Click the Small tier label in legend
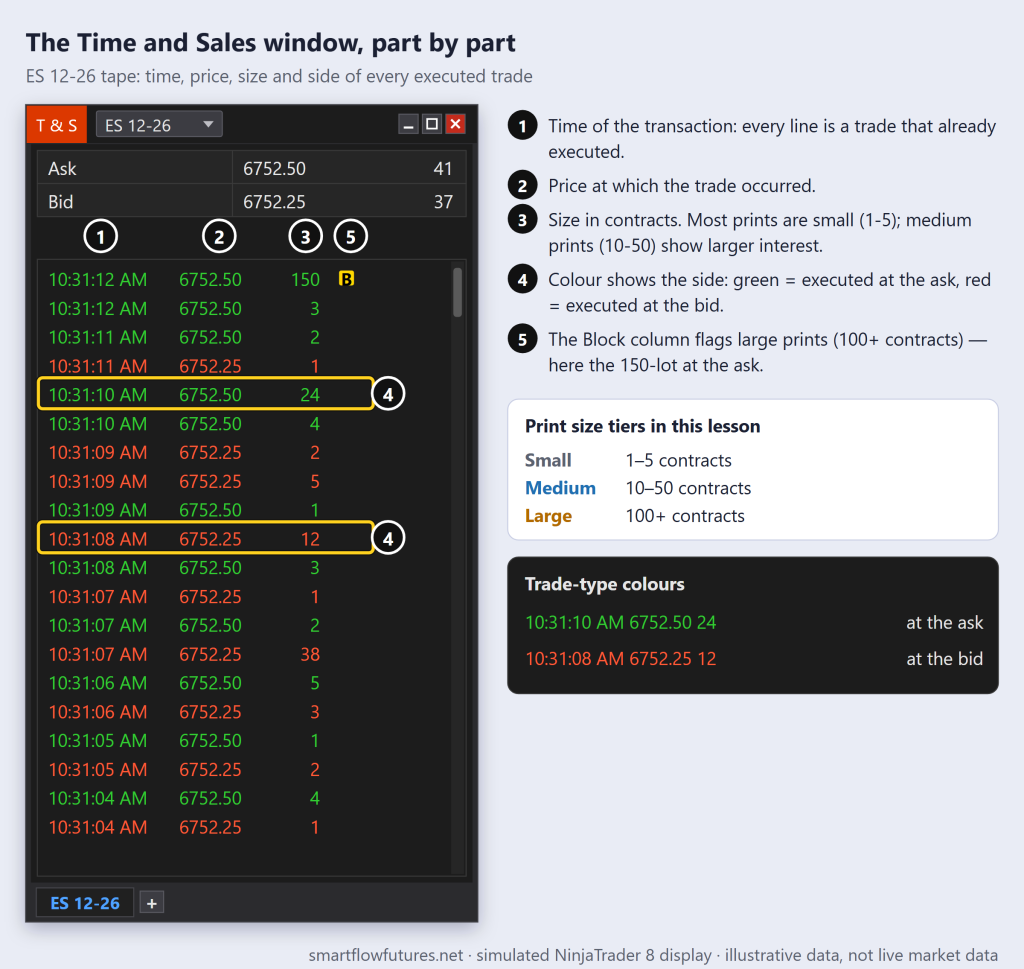This screenshot has width=1024, height=969. click(548, 460)
